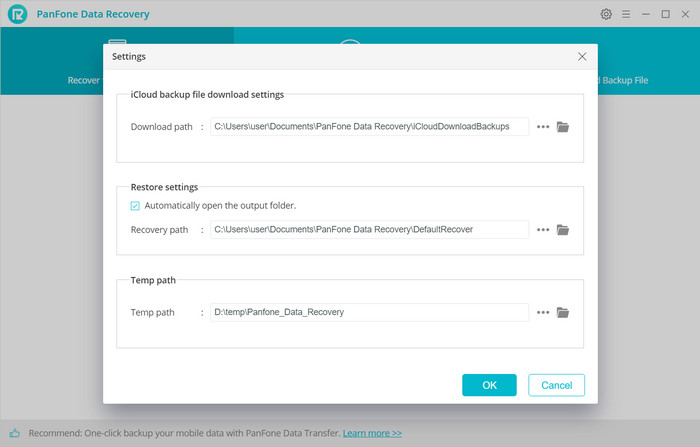Browse for Download path with ellipsis button
This screenshot has height=447, width=700.
(x=543, y=127)
